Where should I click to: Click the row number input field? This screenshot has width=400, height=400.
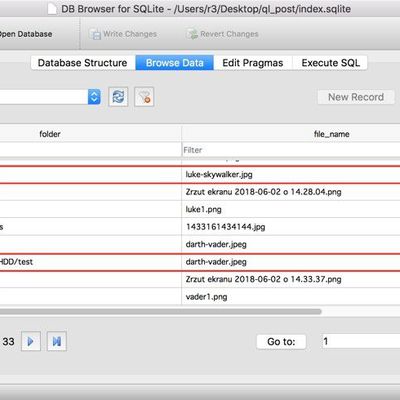361,341
